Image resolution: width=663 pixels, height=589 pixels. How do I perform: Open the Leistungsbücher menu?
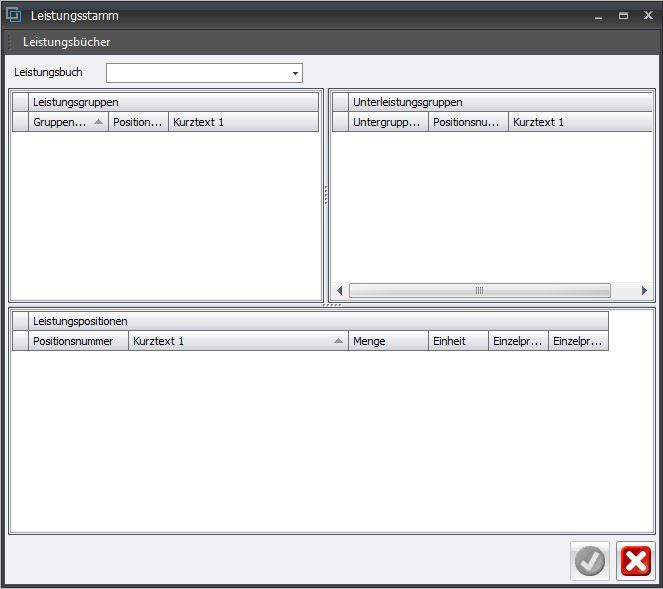66,42
